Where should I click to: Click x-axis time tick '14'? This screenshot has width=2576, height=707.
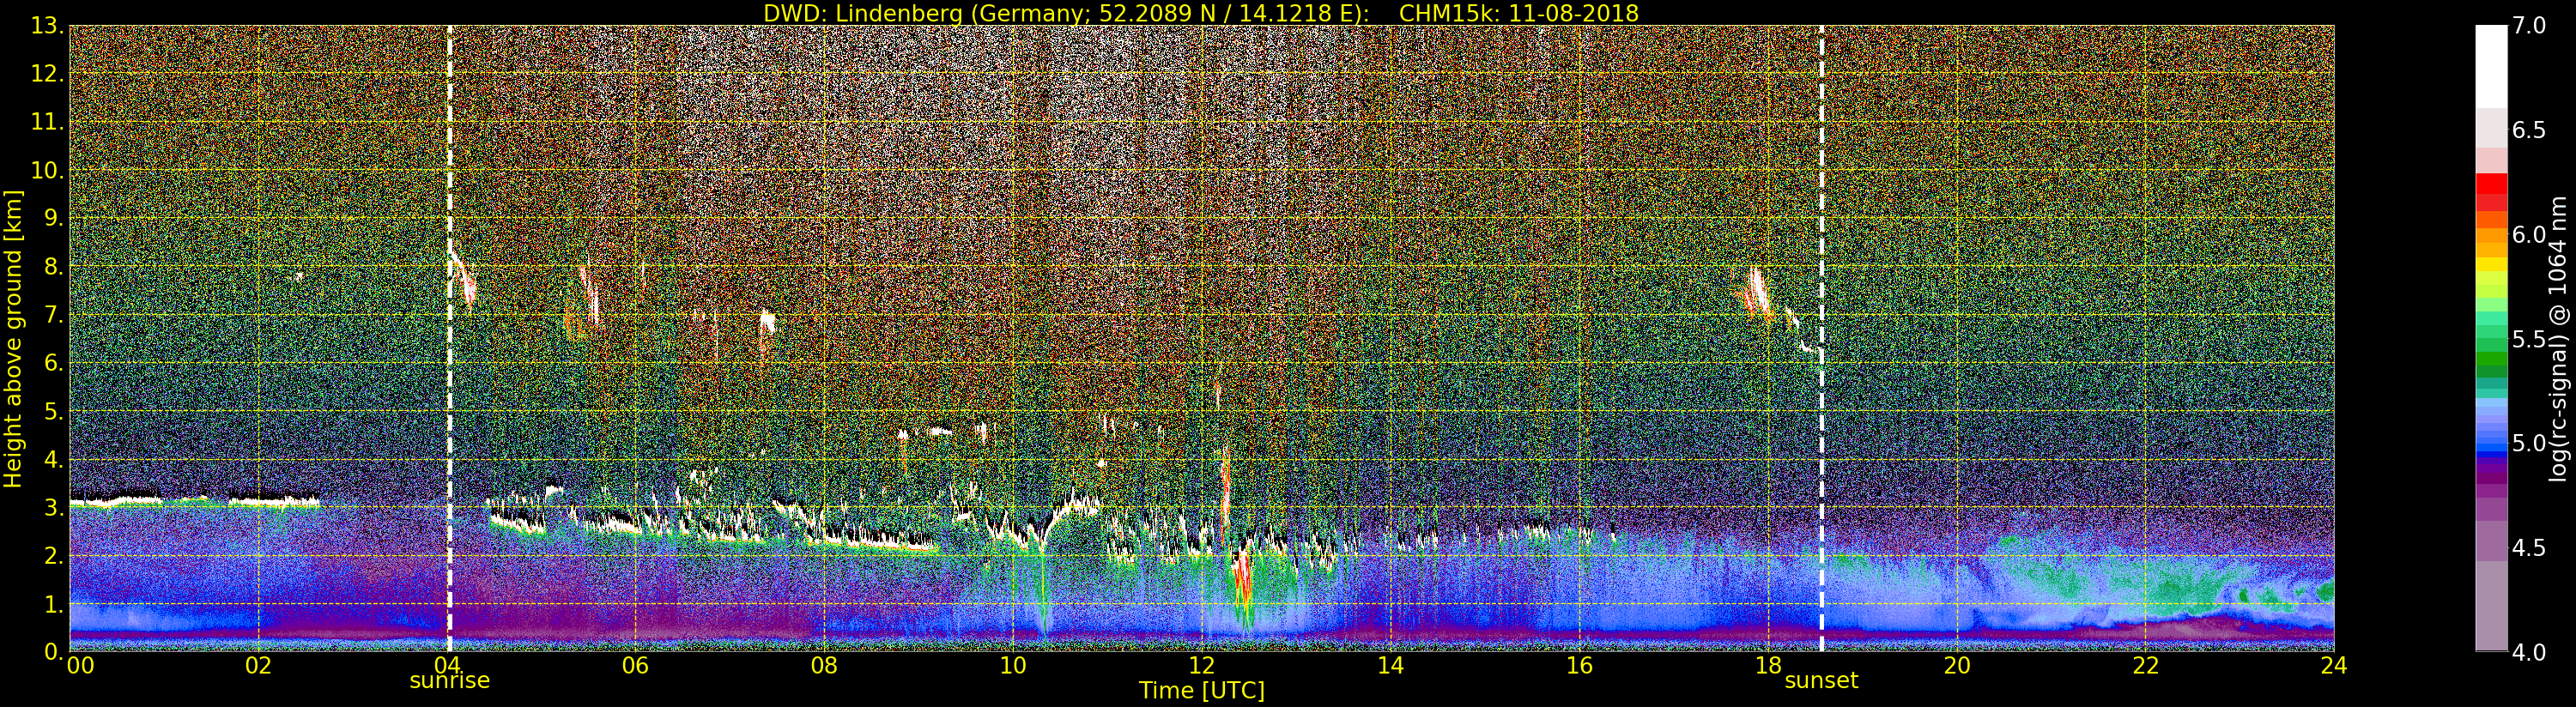[x=1390, y=665]
